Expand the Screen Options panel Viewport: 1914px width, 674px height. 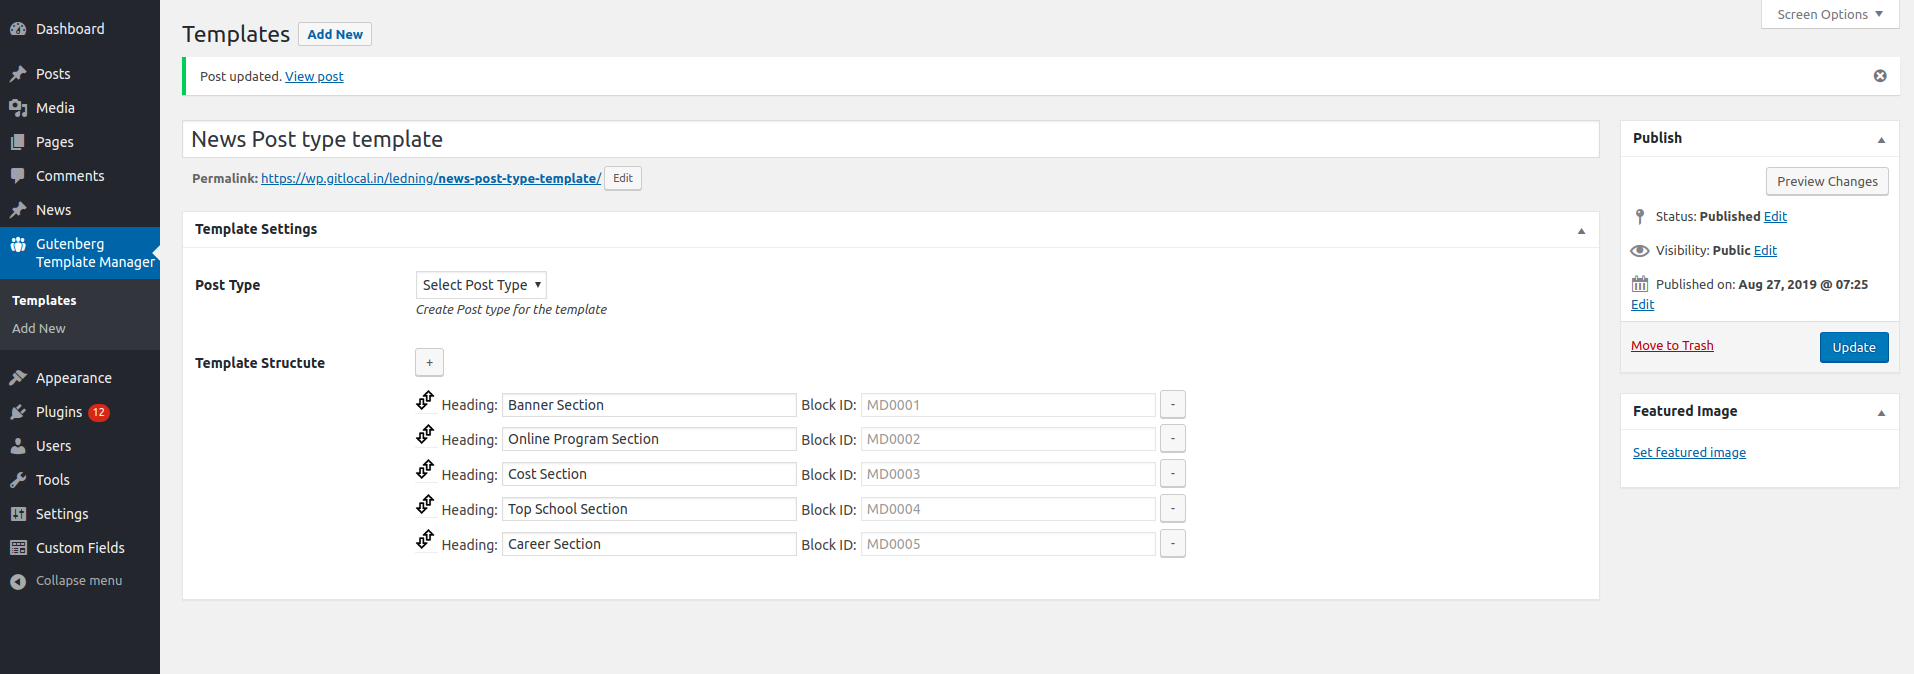point(1830,14)
